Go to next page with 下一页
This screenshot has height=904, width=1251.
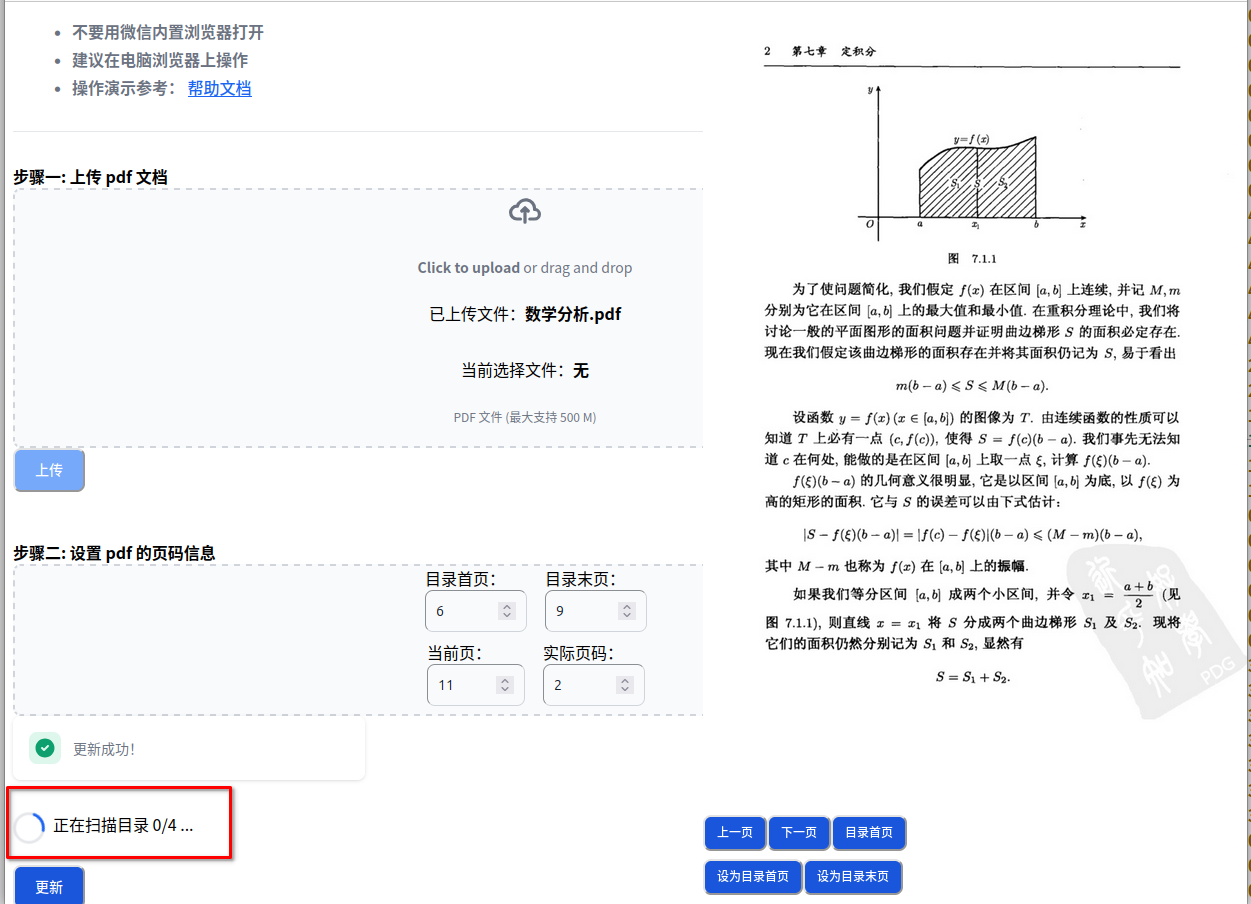(x=798, y=833)
